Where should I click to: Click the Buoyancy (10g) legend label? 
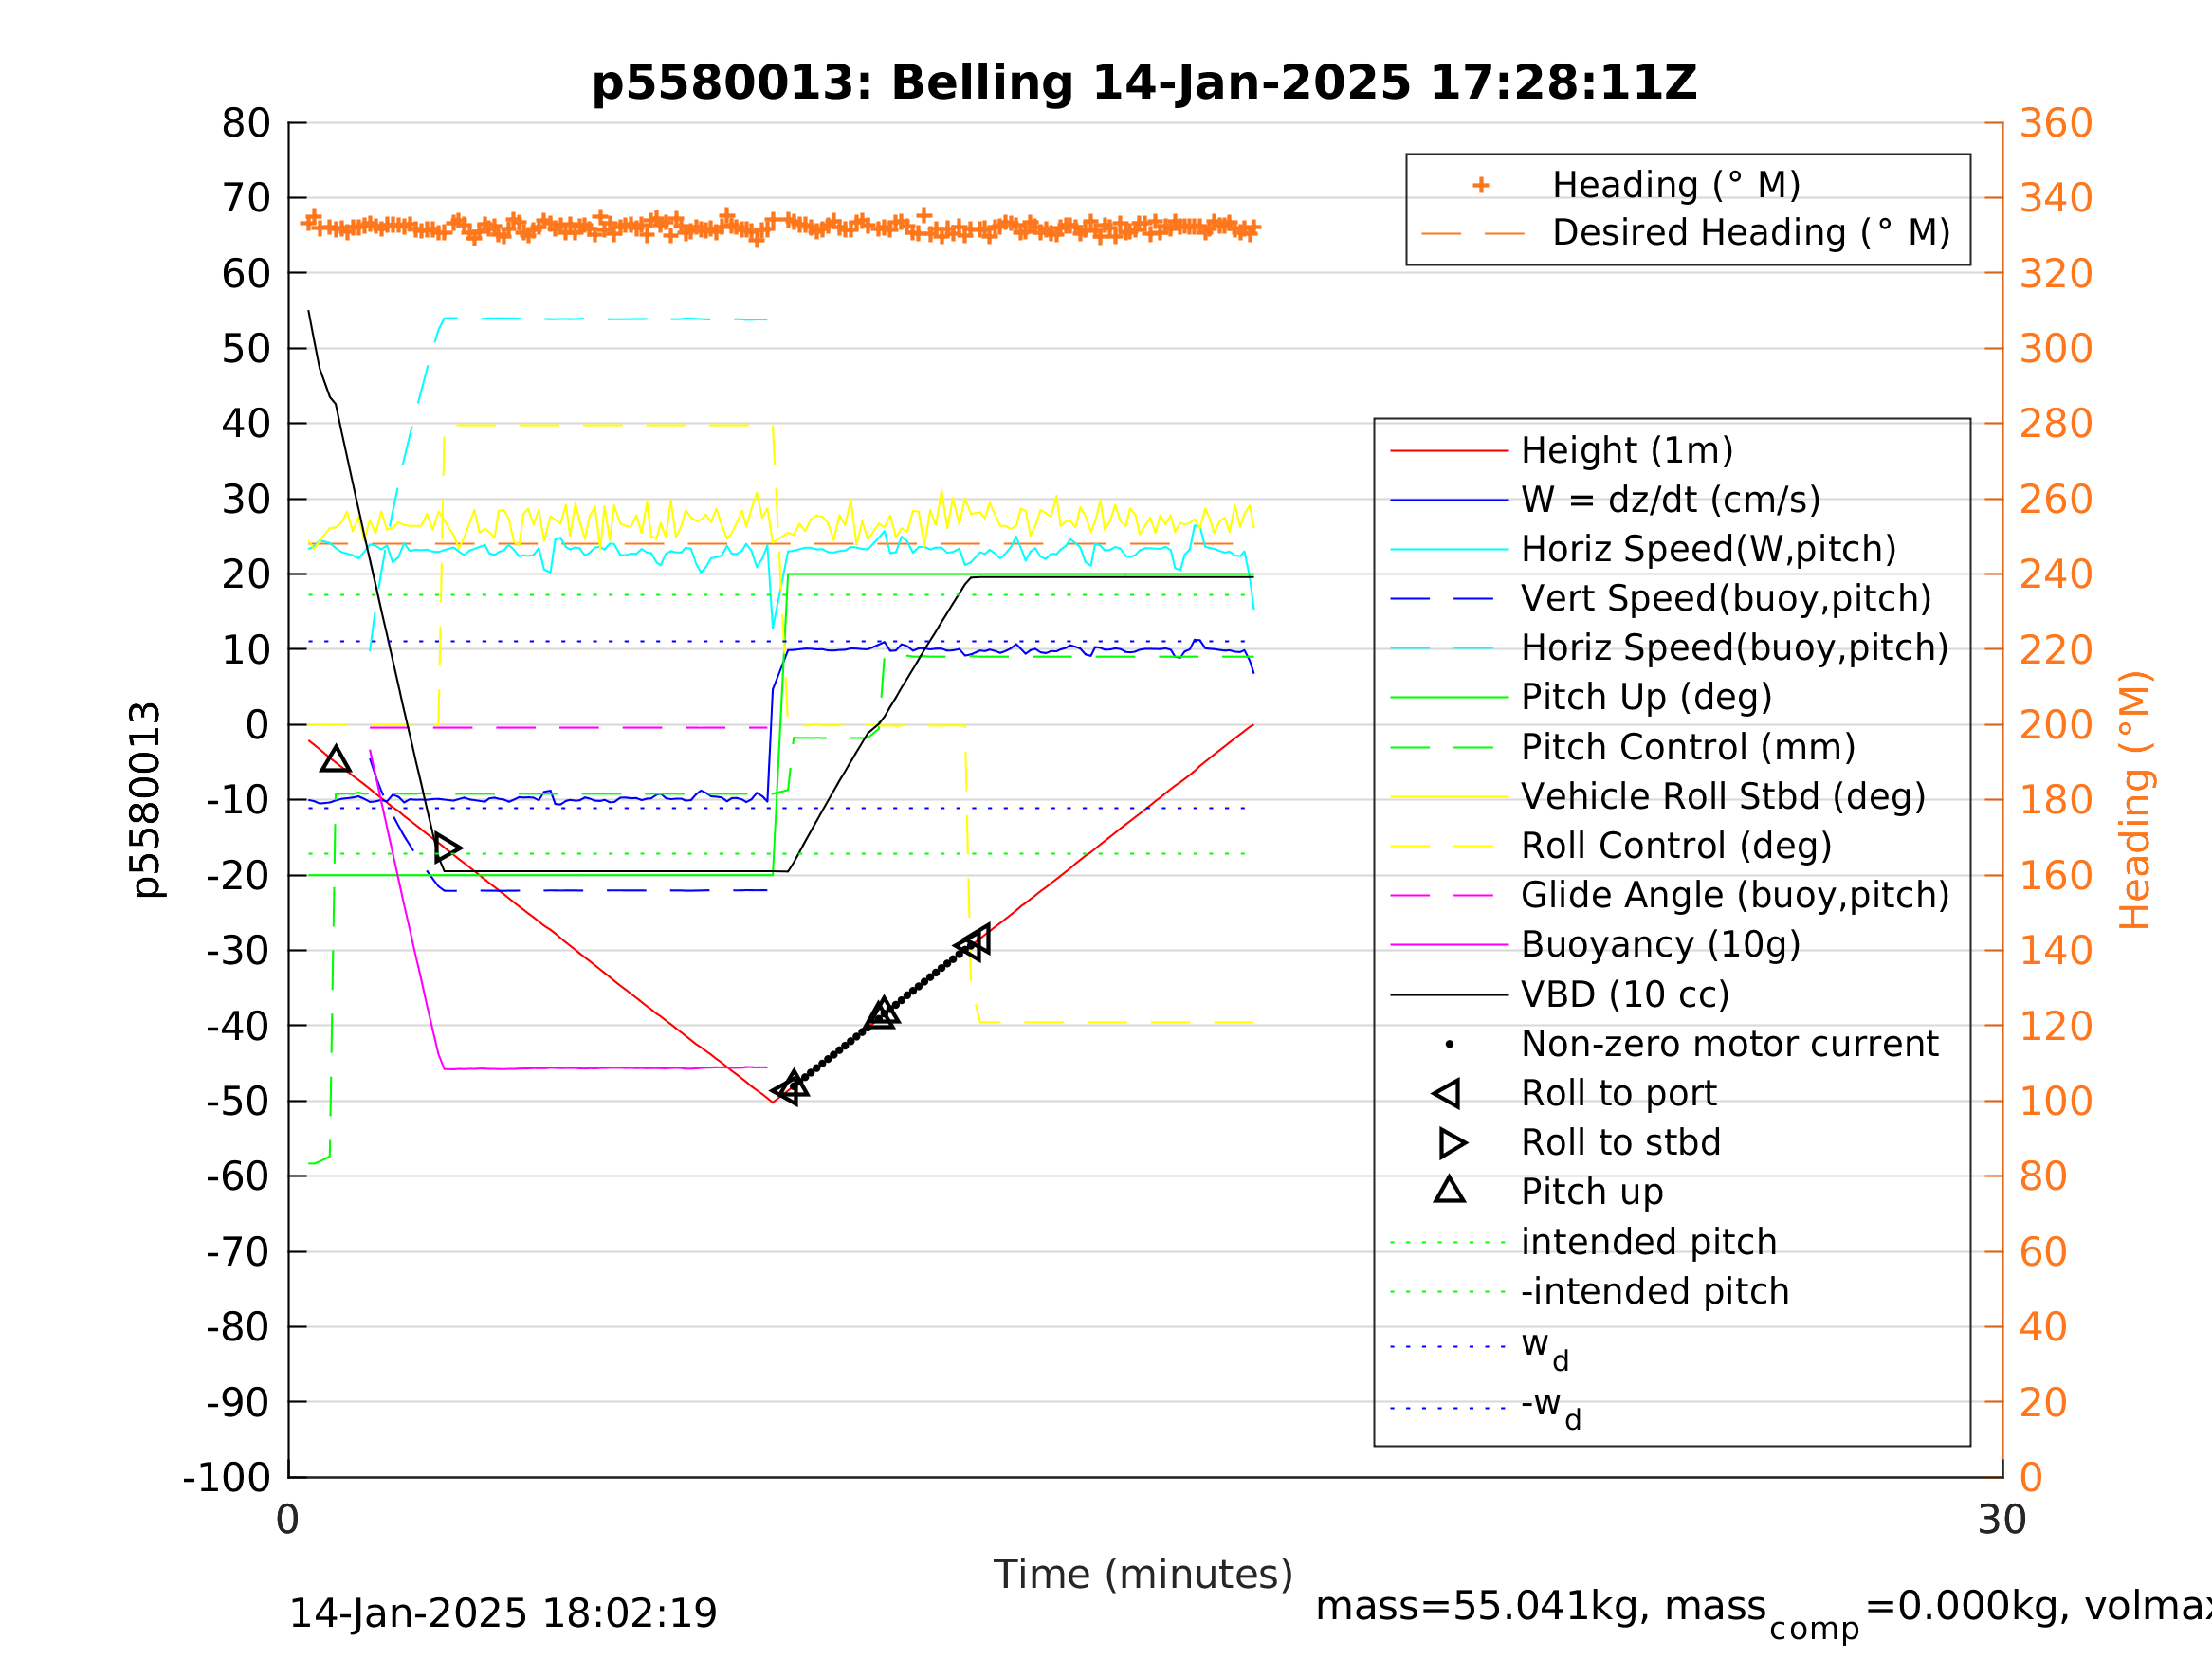coord(1661,944)
